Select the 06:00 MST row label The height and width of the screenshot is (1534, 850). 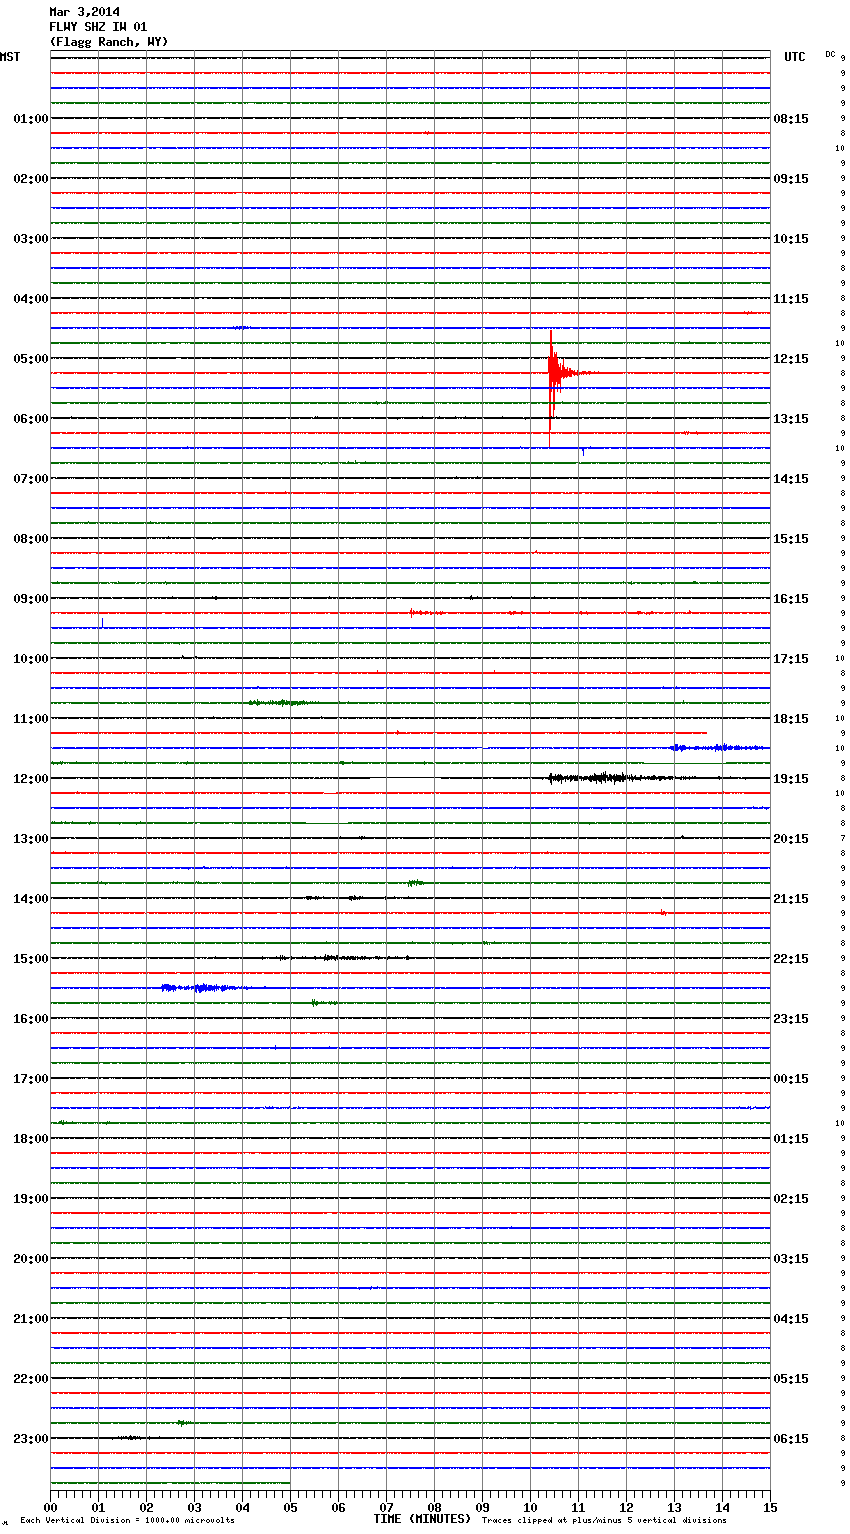tap(31, 419)
